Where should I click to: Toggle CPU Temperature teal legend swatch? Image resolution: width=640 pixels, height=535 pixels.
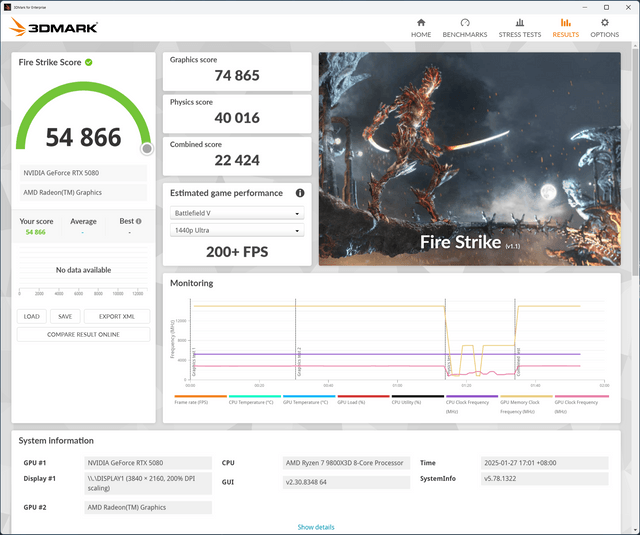click(x=255, y=396)
